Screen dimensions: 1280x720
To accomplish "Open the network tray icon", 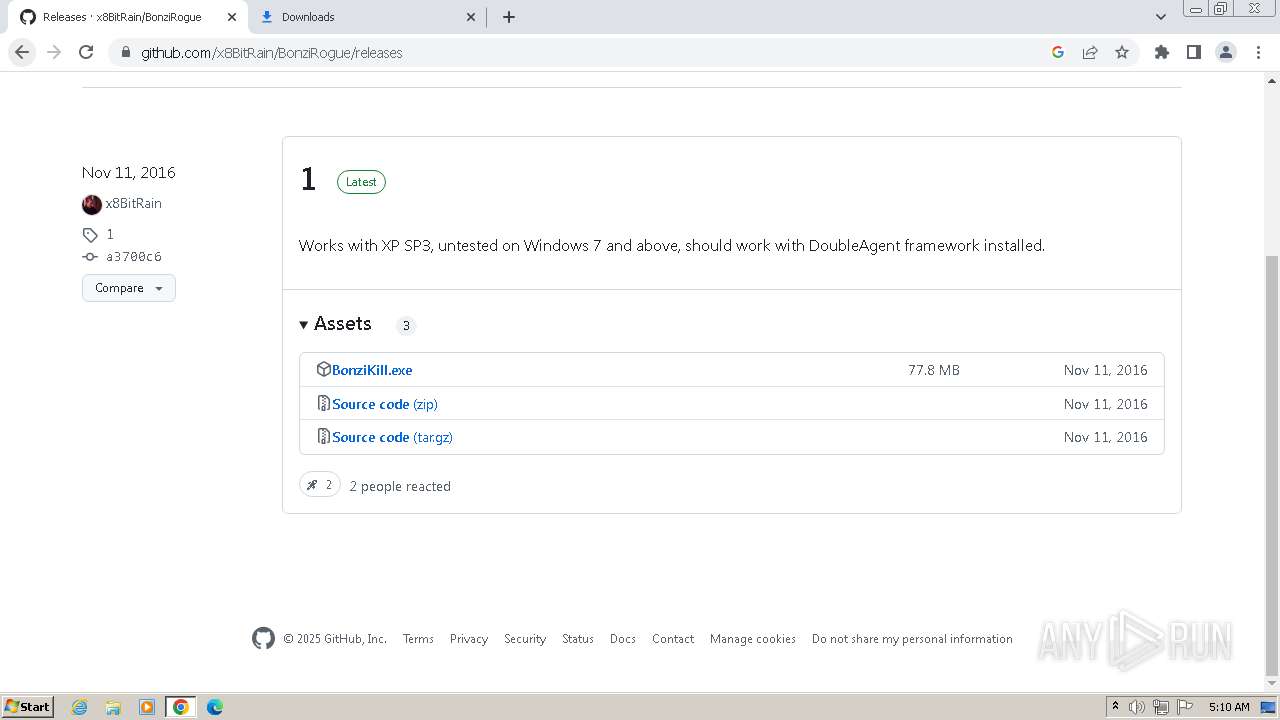I will click(1161, 707).
